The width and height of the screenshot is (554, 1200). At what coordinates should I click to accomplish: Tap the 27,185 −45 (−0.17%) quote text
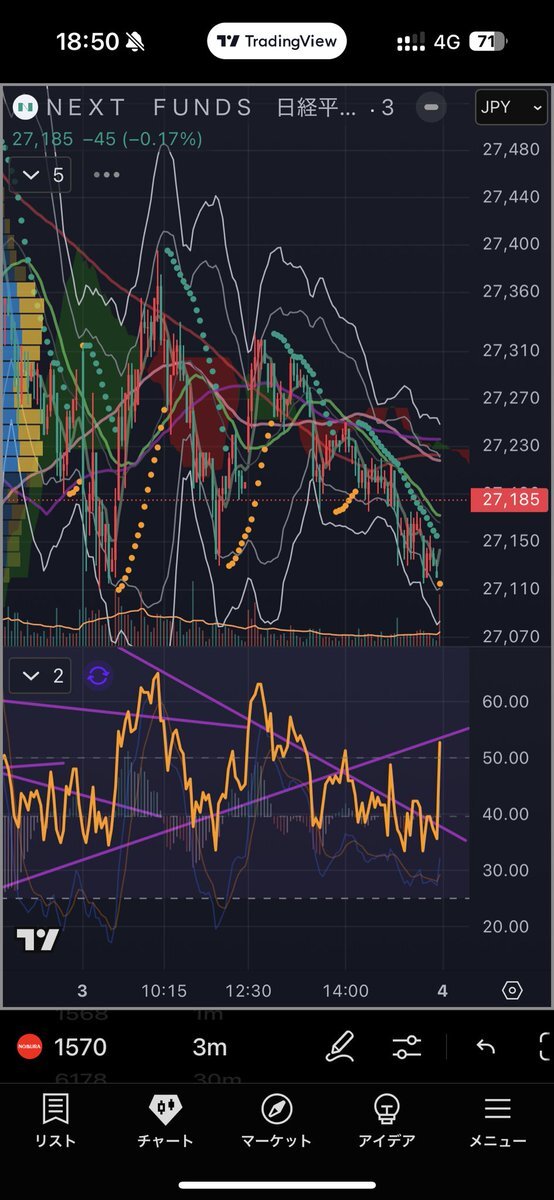106,139
